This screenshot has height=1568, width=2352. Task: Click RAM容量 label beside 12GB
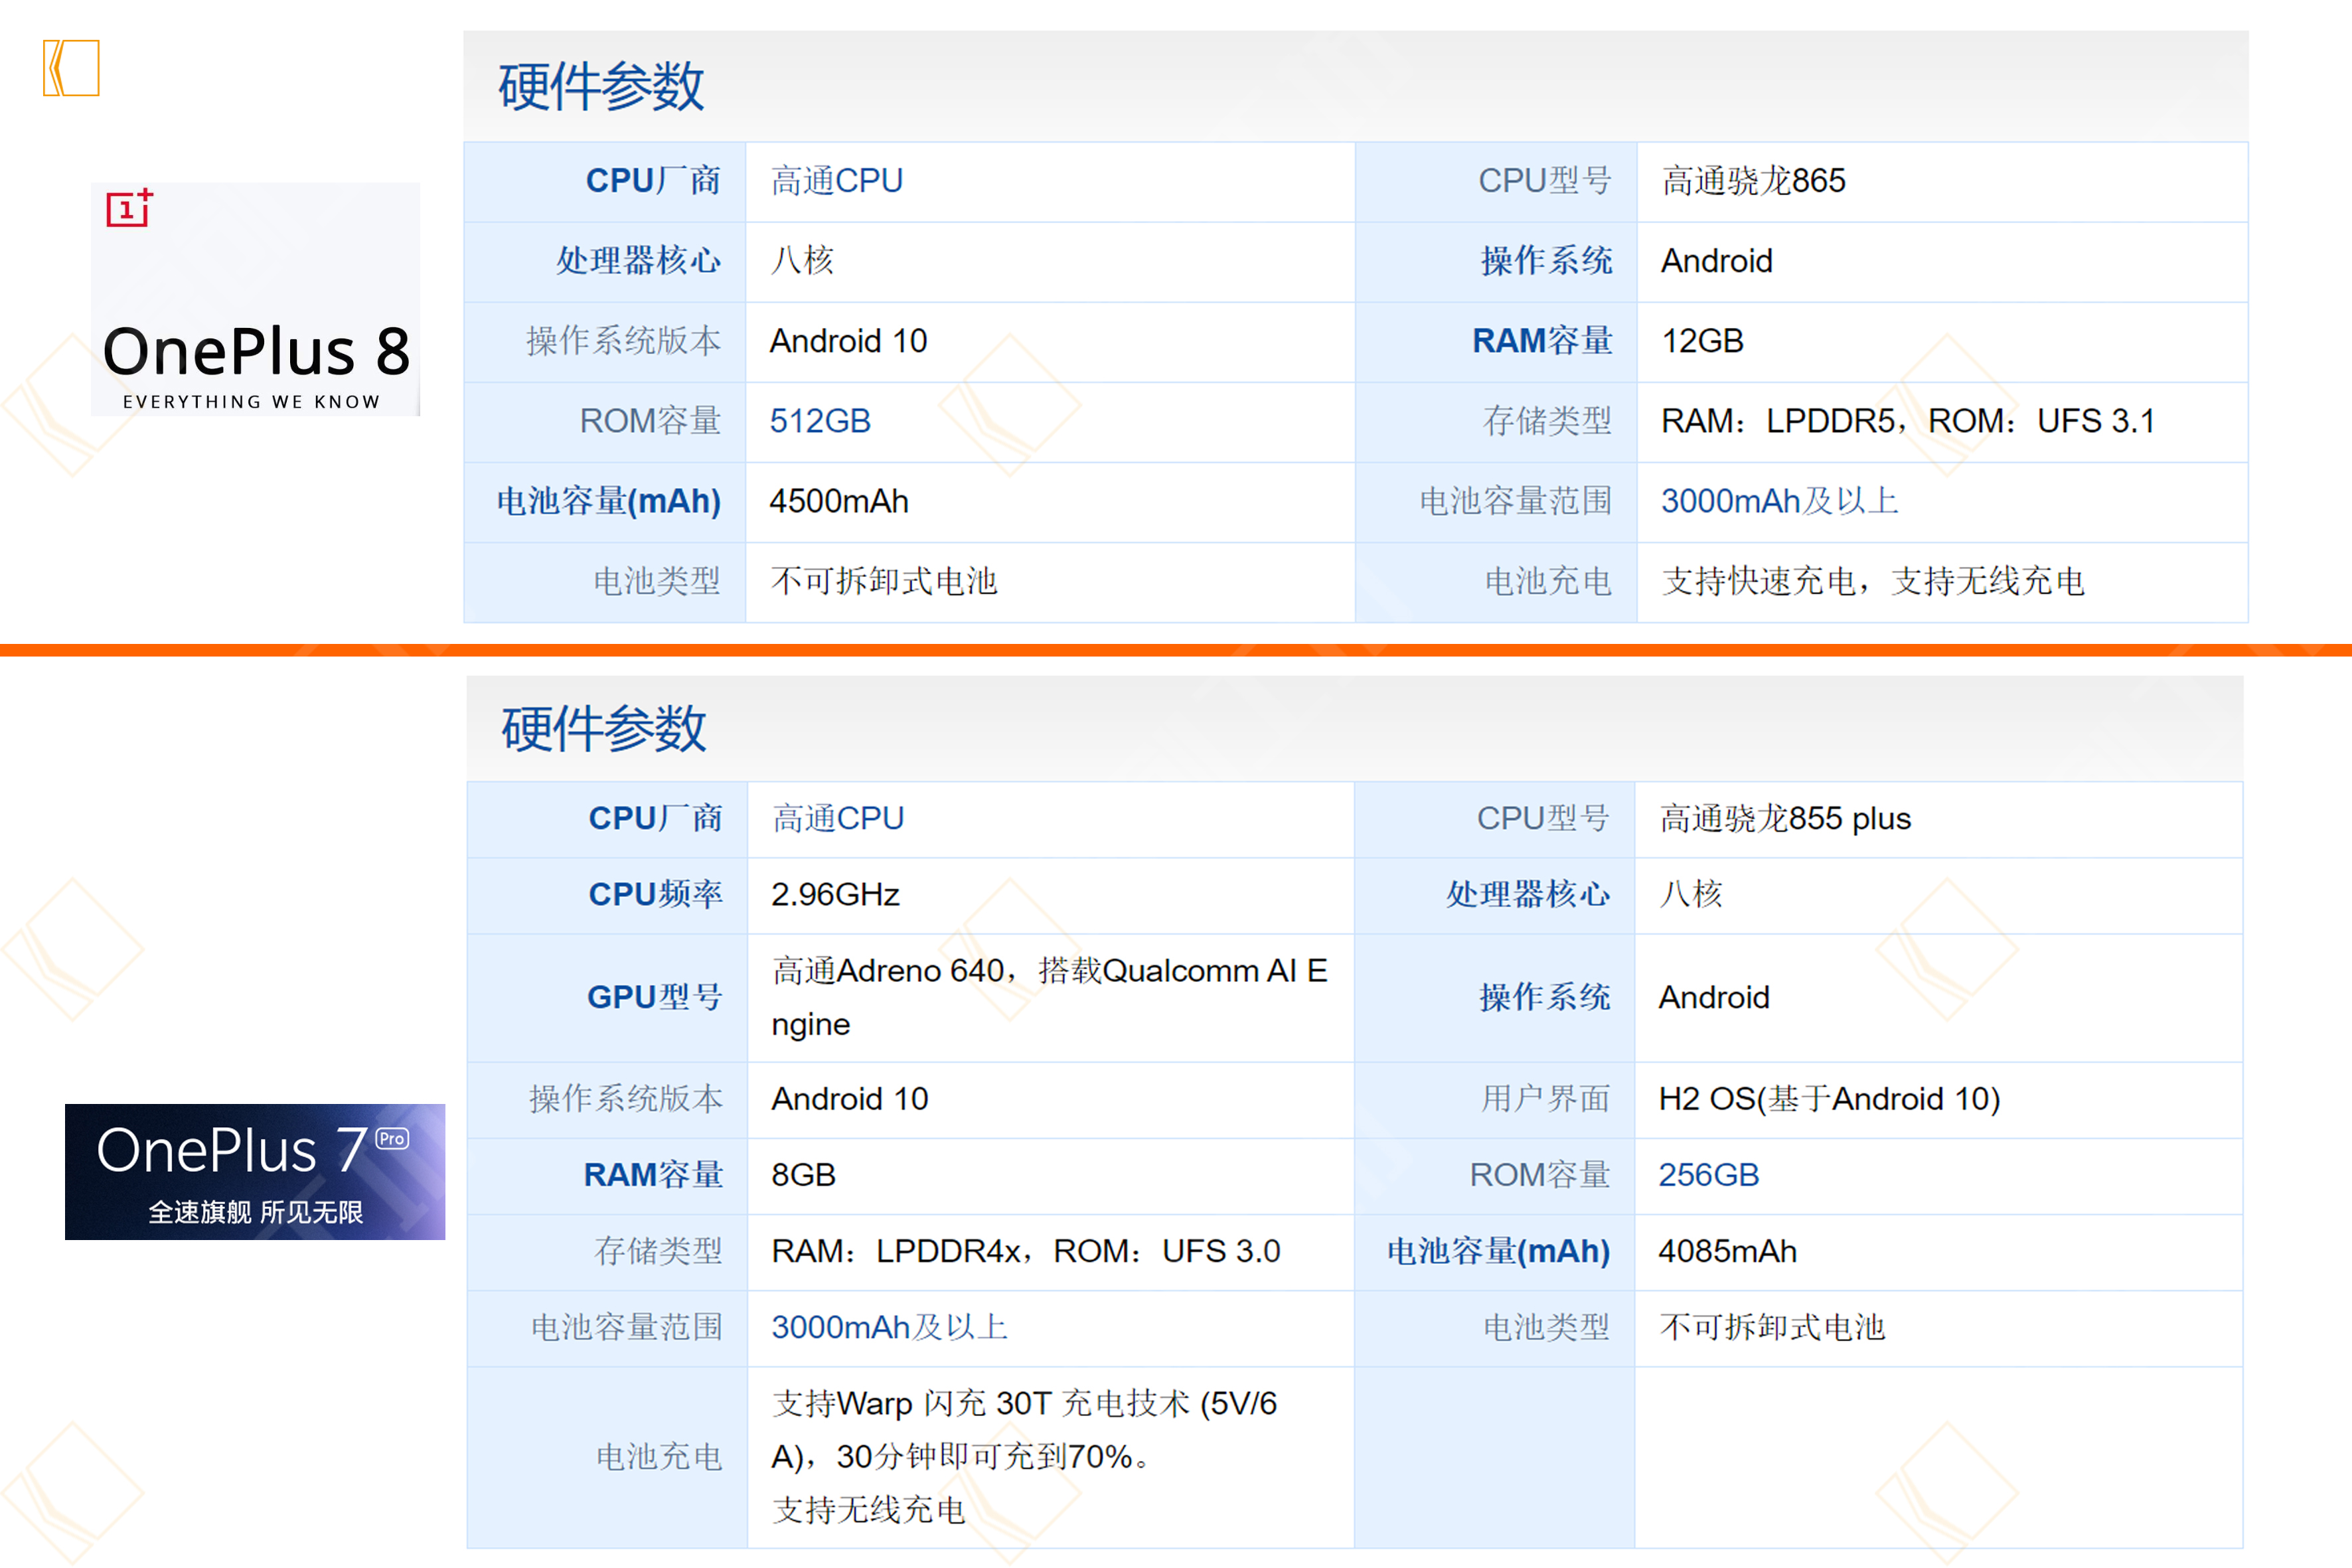pos(1542,341)
